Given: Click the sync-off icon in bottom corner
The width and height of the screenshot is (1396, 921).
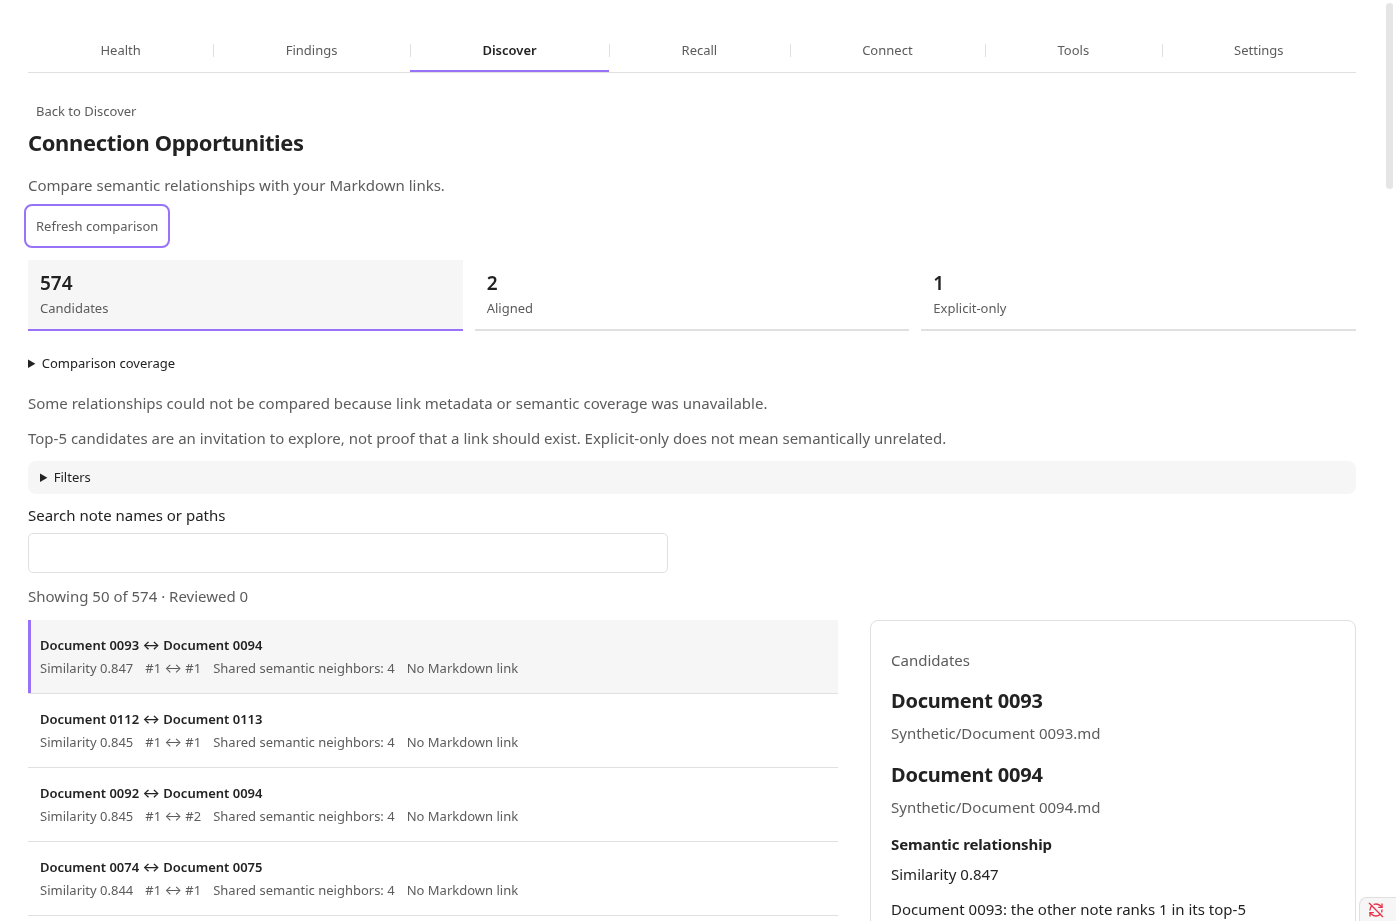Looking at the screenshot, I should [1376, 909].
